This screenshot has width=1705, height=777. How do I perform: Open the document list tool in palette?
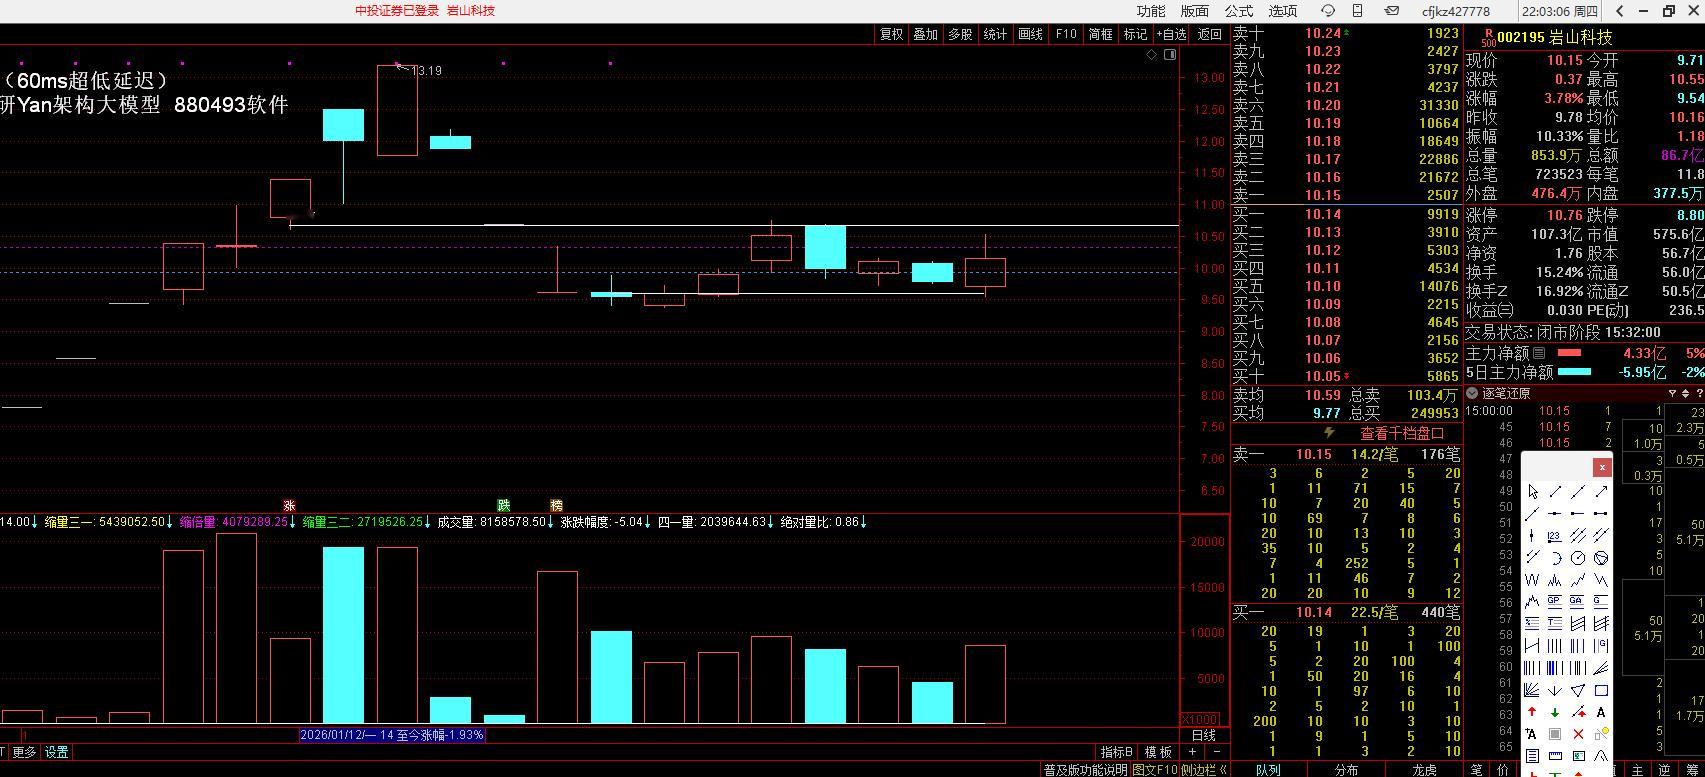click(x=1532, y=756)
